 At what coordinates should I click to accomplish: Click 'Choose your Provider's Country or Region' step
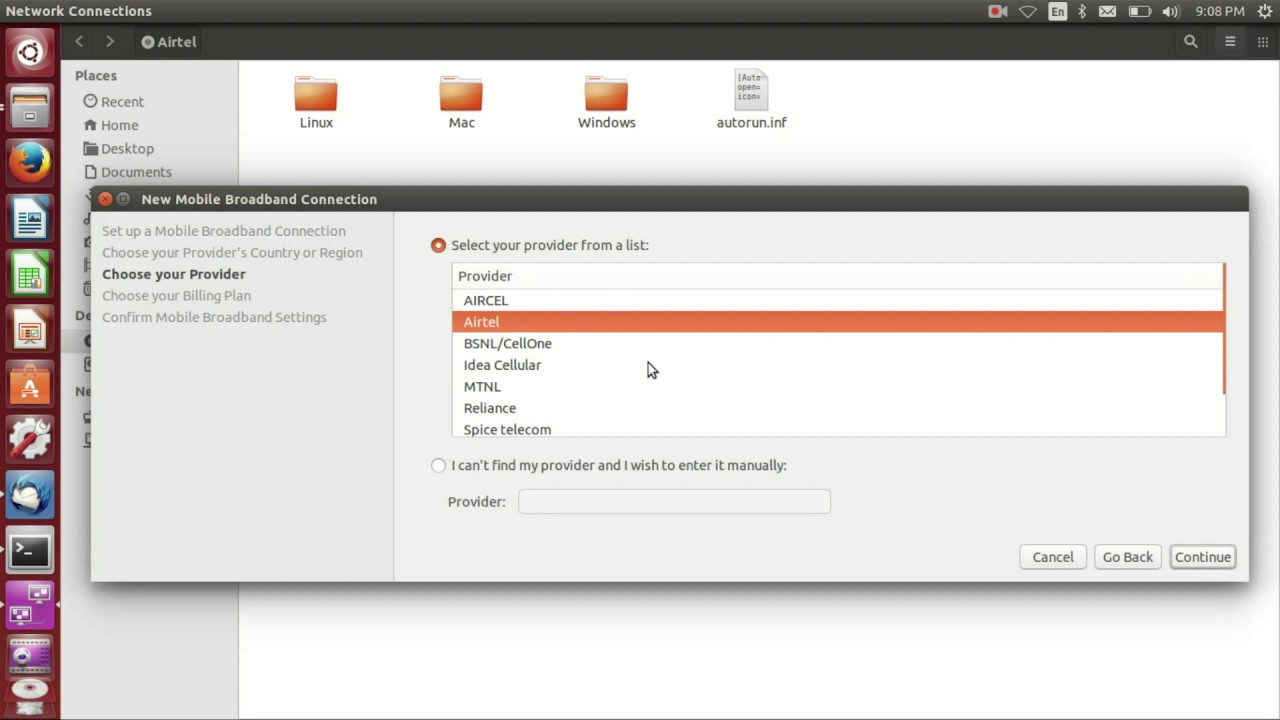pos(232,253)
